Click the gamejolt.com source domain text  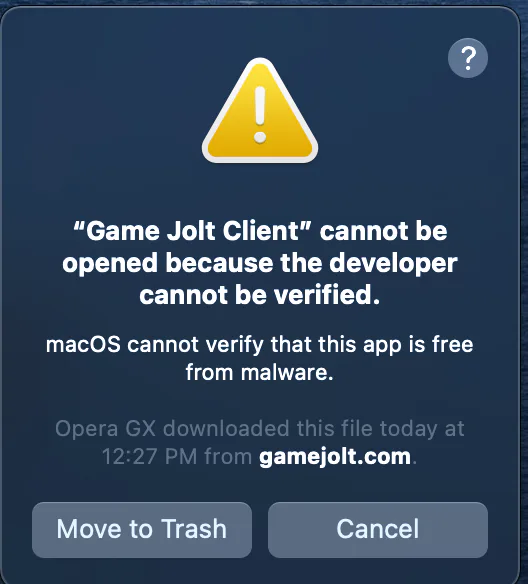point(335,456)
